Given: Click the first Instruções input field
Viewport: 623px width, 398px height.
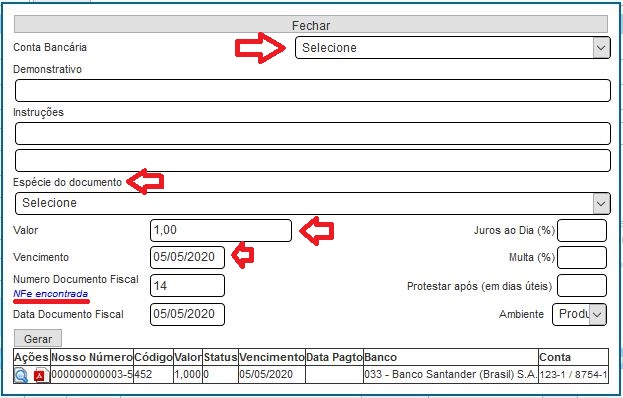Looking at the screenshot, I should (x=313, y=133).
